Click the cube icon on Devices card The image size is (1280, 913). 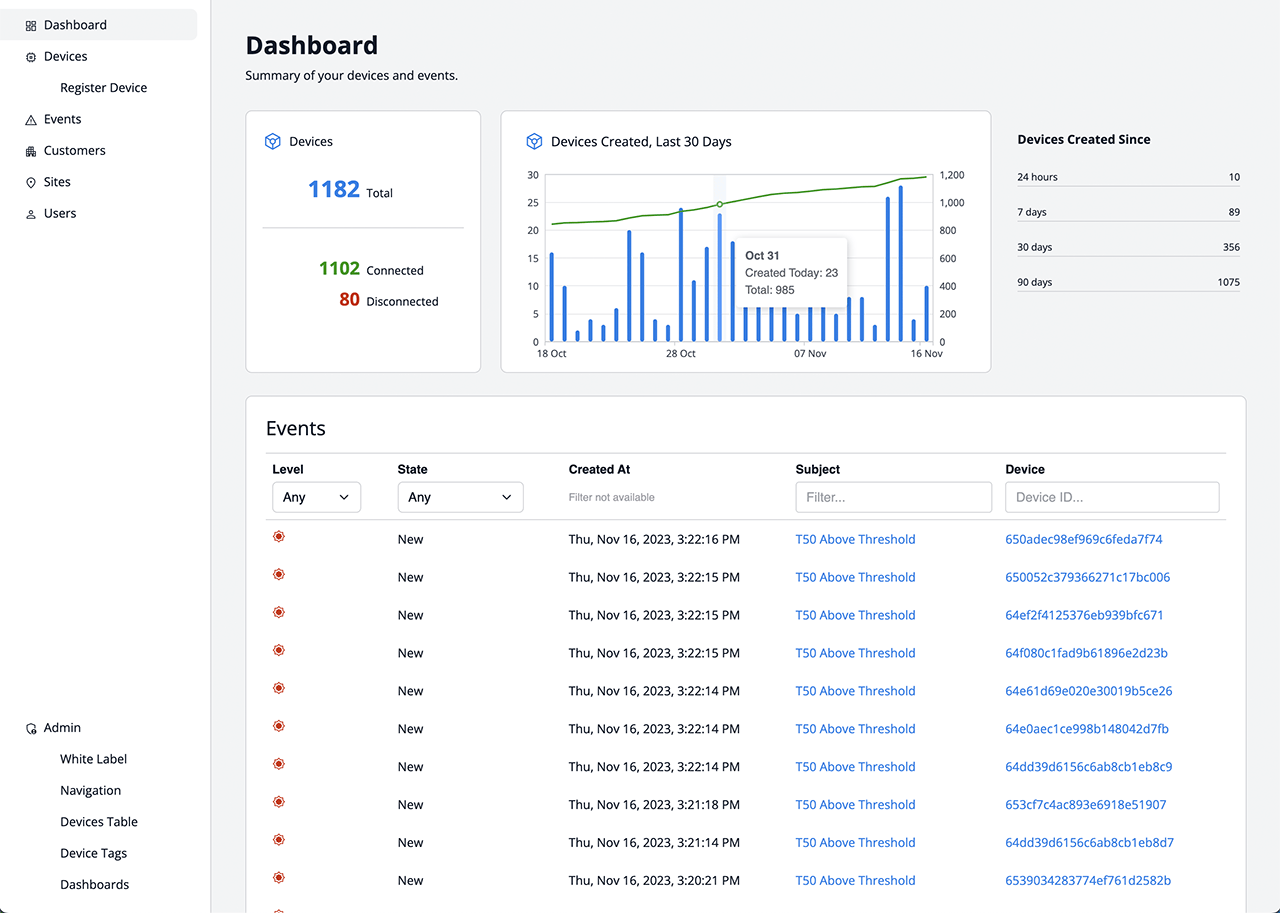[x=272, y=142]
